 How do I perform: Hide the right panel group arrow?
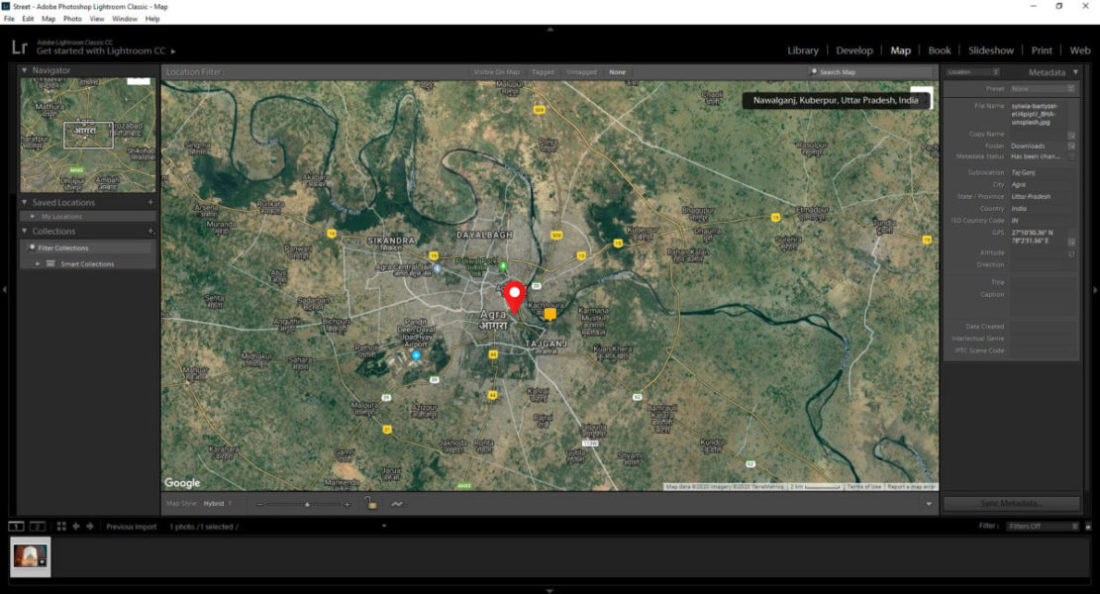pyautogui.click(x=1095, y=289)
